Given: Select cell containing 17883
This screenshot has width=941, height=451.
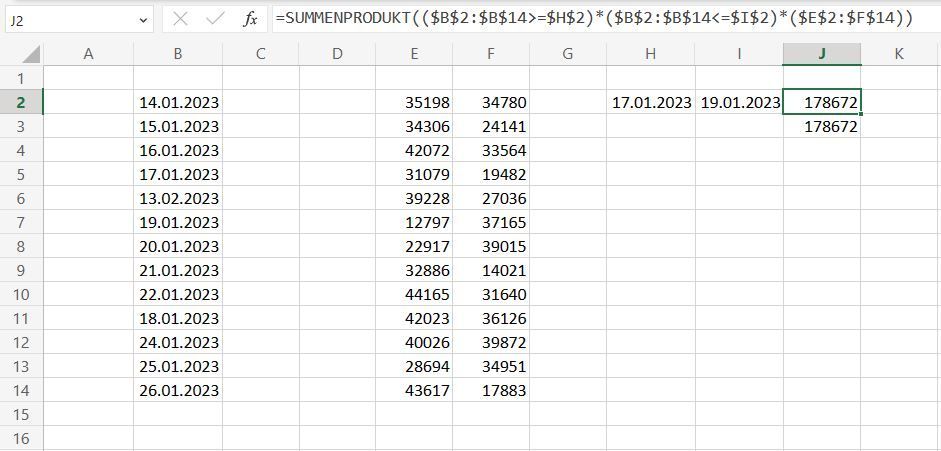Looking at the screenshot, I should [x=491, y=390].
